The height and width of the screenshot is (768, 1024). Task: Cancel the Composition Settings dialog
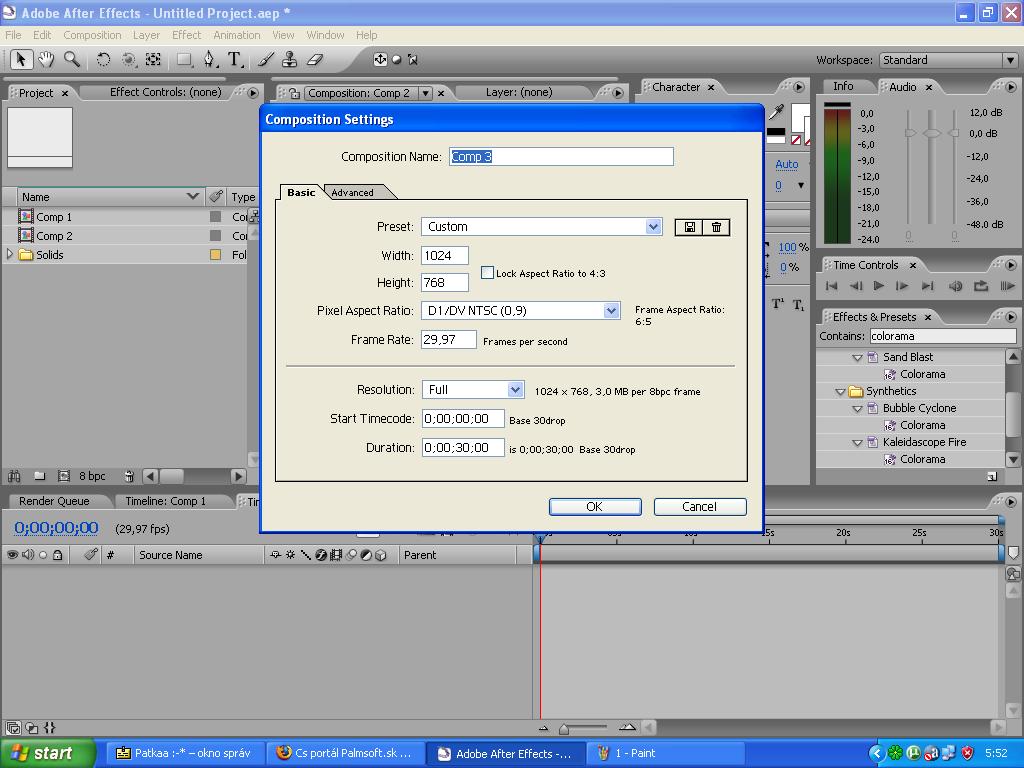click(699, 507)
